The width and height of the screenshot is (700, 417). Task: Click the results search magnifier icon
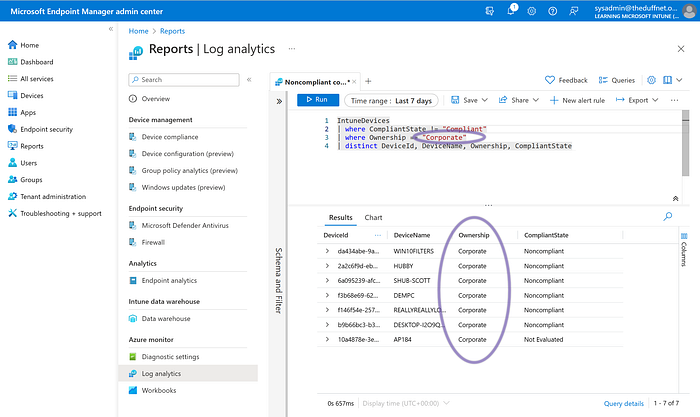[668, 217]
